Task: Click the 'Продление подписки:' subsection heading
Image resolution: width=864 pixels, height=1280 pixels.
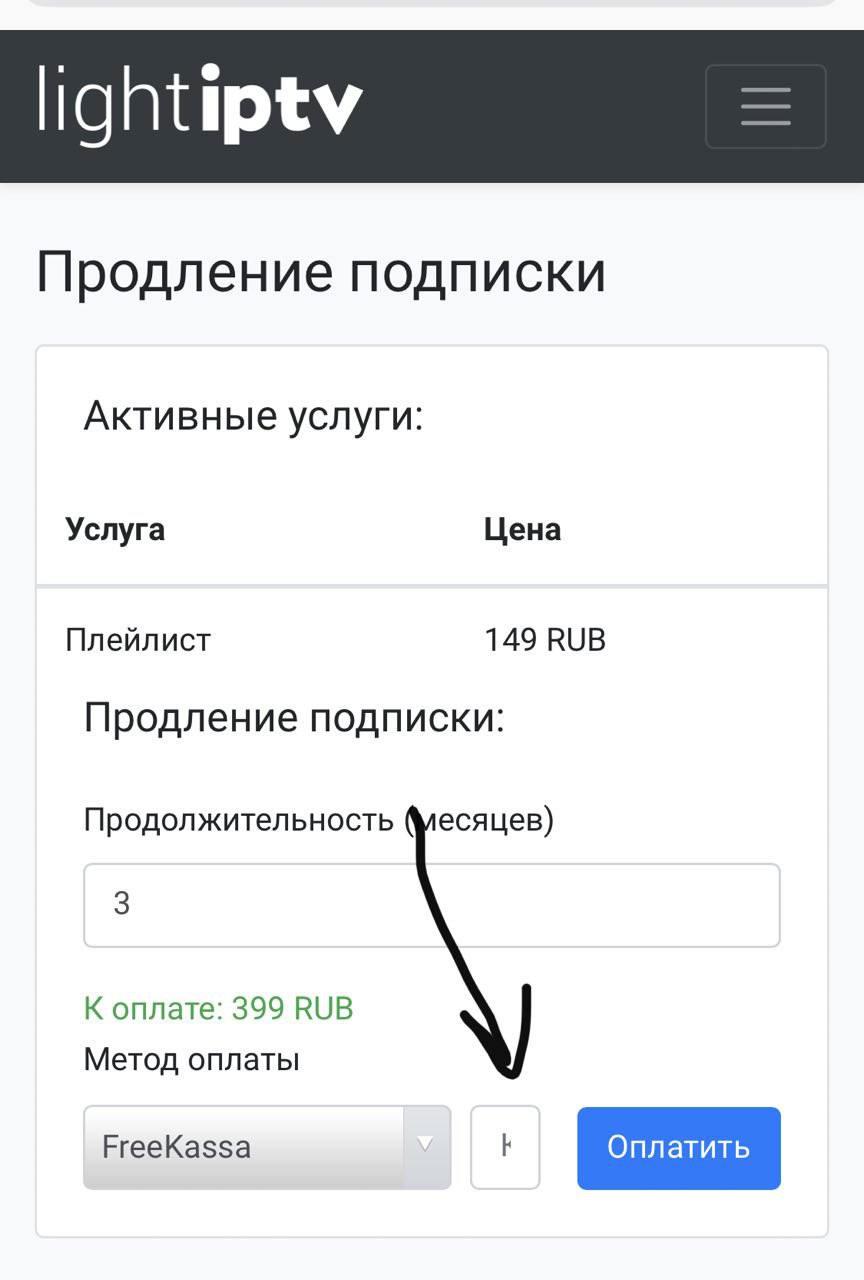Action: pos(294,718)
